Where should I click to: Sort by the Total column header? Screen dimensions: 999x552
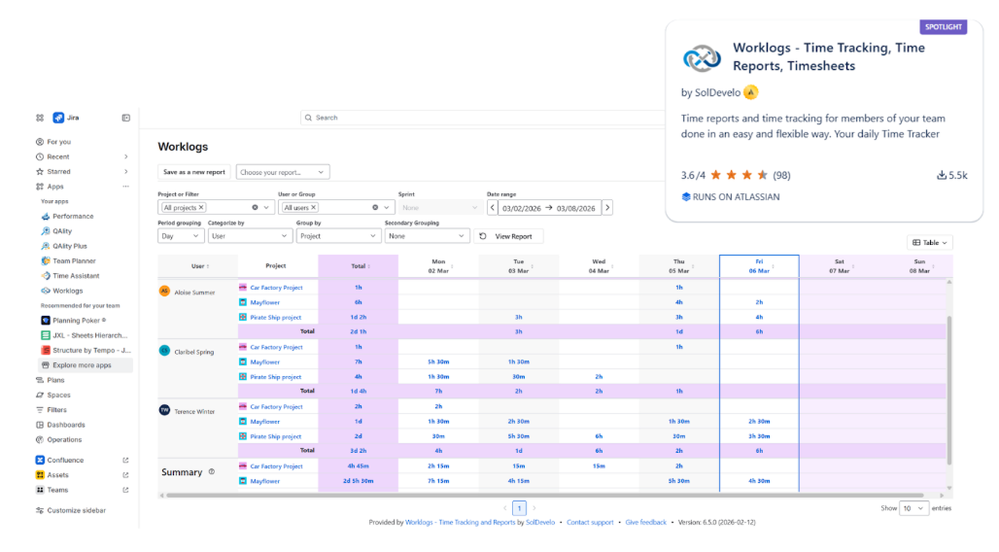(358, 266)
